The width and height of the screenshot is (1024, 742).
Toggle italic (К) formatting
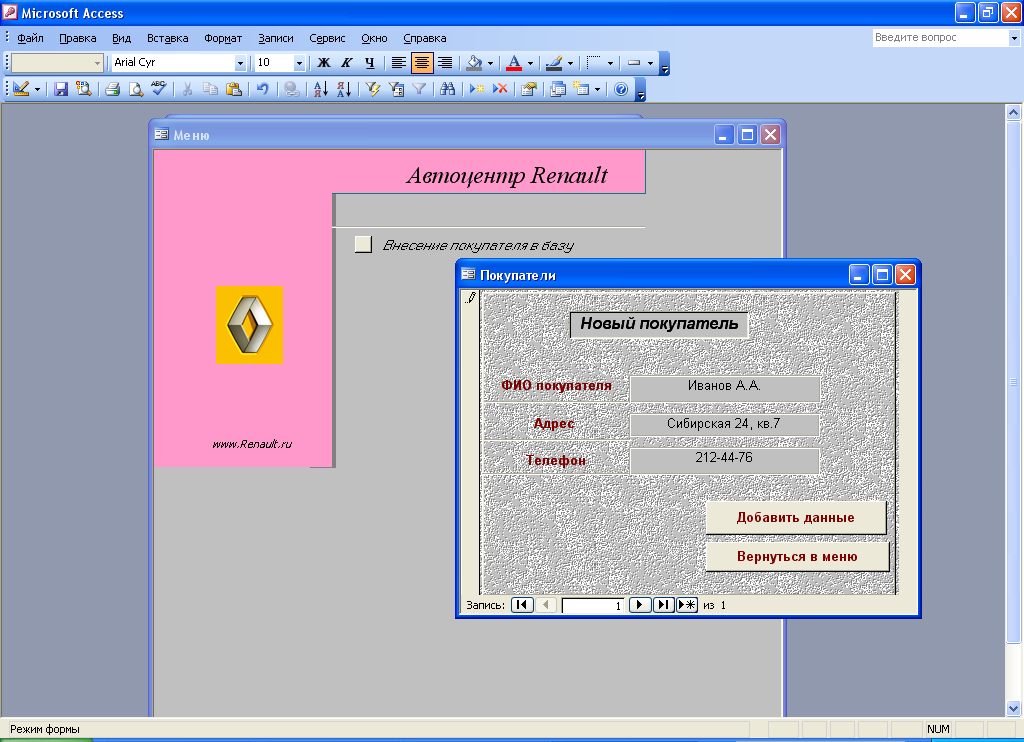(x=347, y=63)
